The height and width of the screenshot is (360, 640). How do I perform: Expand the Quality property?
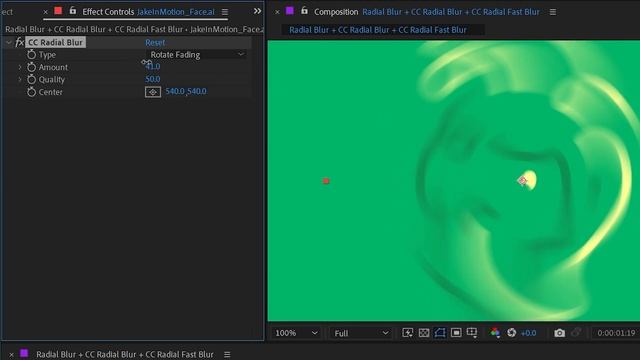pos(20,79)
